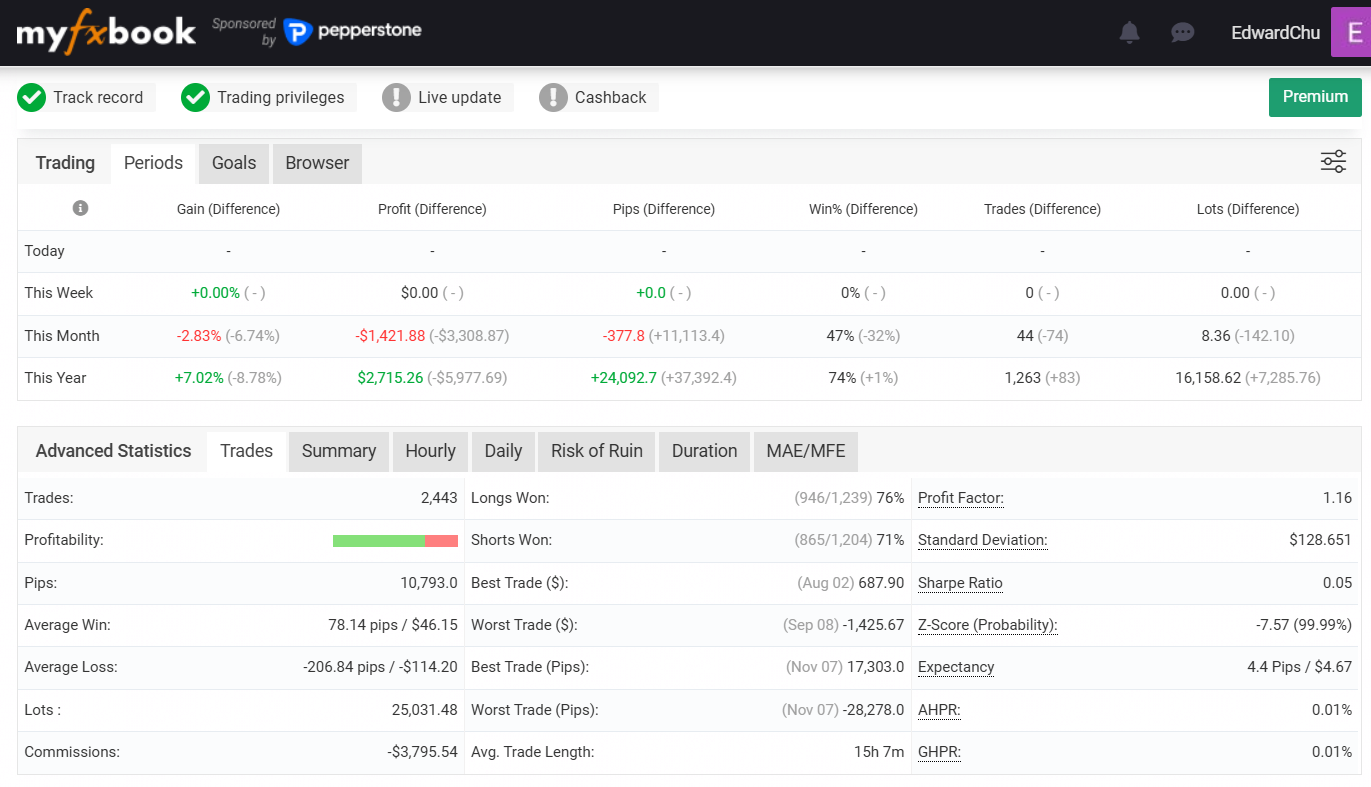
Task: Click the Live update warning icon
Action: click(x=397, y=97)
